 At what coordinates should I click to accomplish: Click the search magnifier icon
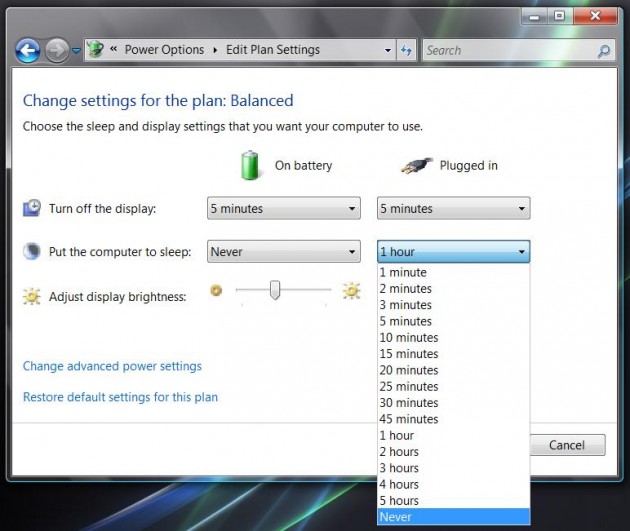604,51
